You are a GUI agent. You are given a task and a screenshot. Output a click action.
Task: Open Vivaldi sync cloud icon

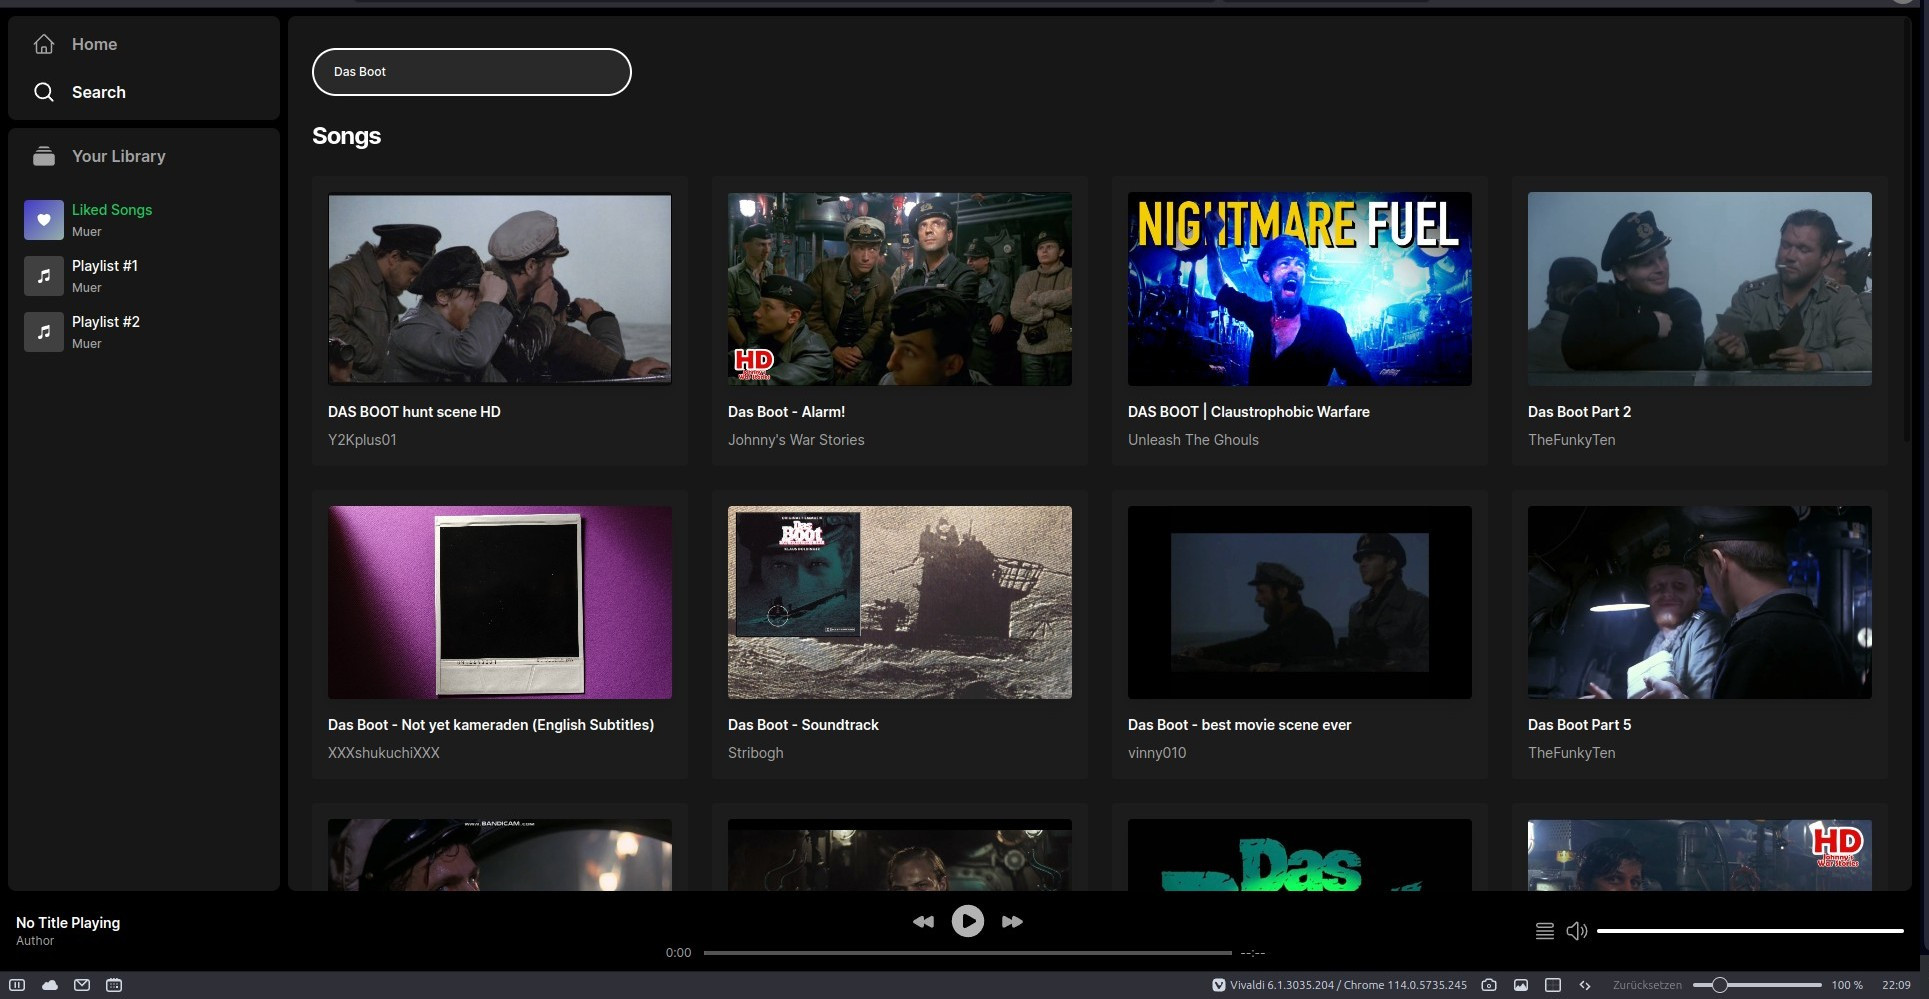(50, 985)
